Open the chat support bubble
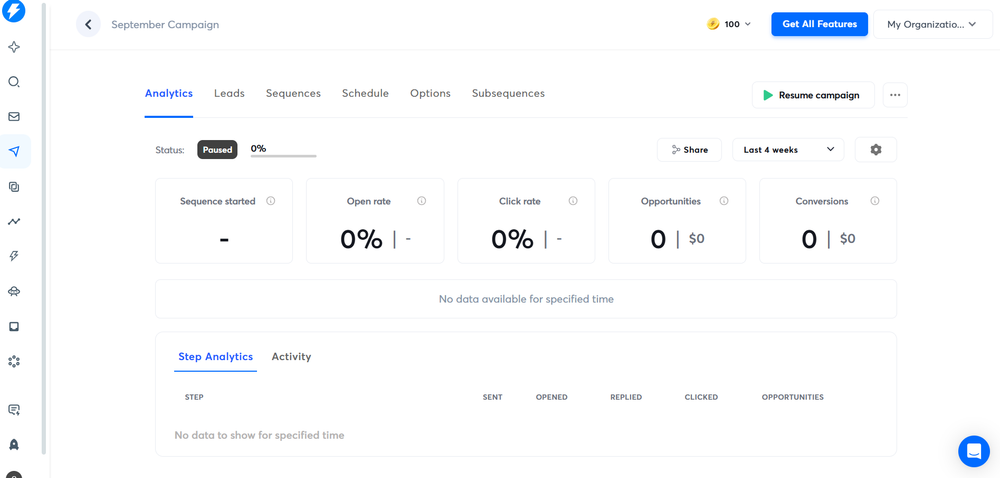Viewport: 1000px width, 478px height. (973, 451)
